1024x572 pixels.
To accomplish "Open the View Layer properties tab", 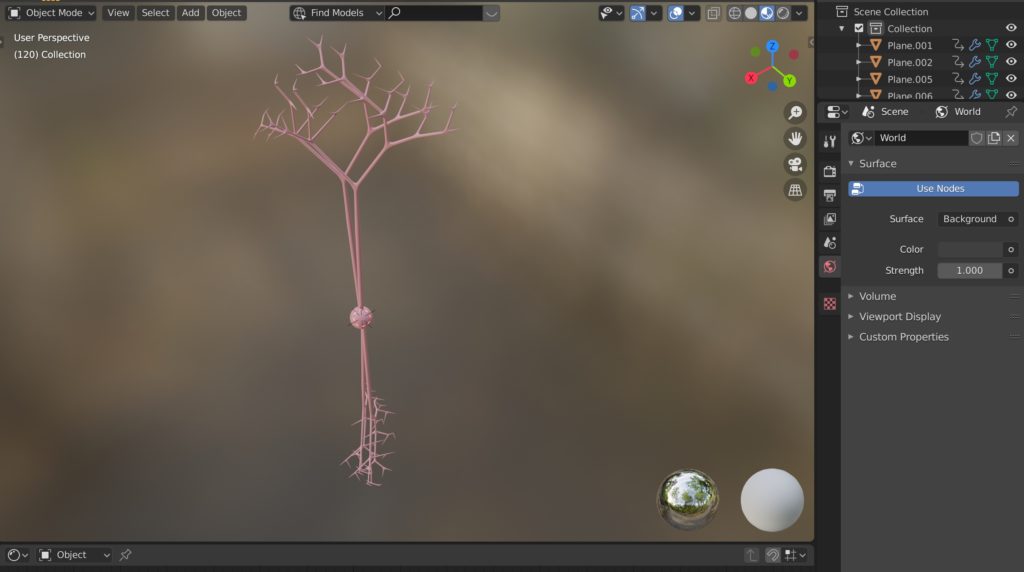I will pyautogui.click(x=829, y=219).
